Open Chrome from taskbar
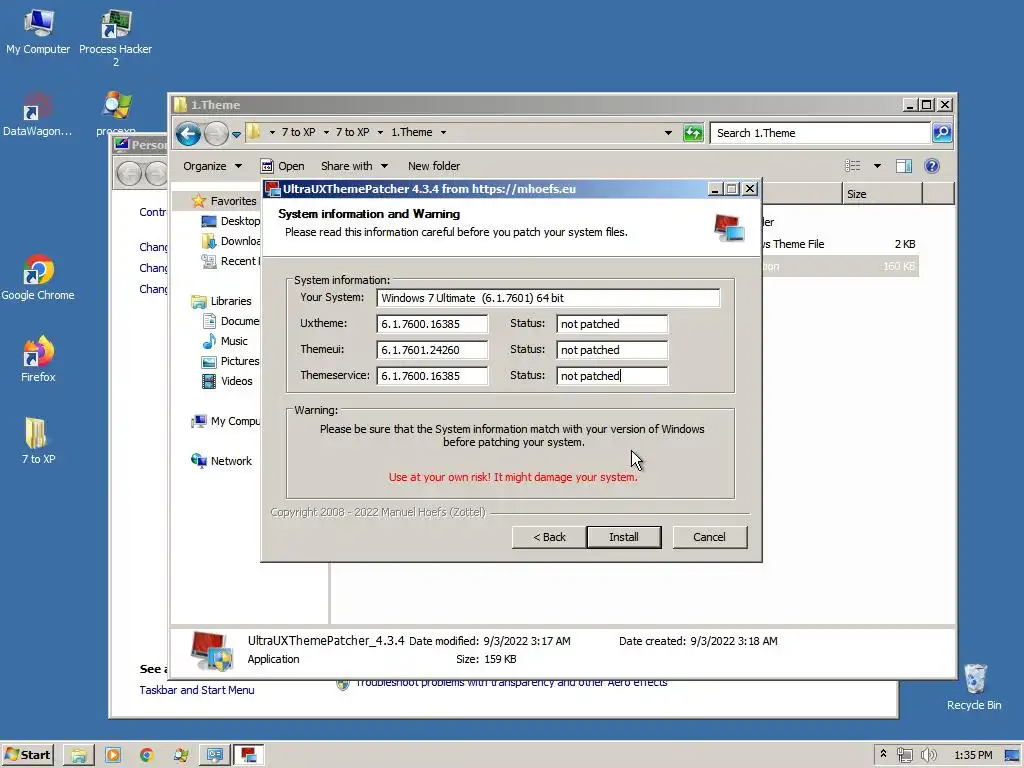The width and height of the screenshot is (1024, 768). [x=147, y=755]
